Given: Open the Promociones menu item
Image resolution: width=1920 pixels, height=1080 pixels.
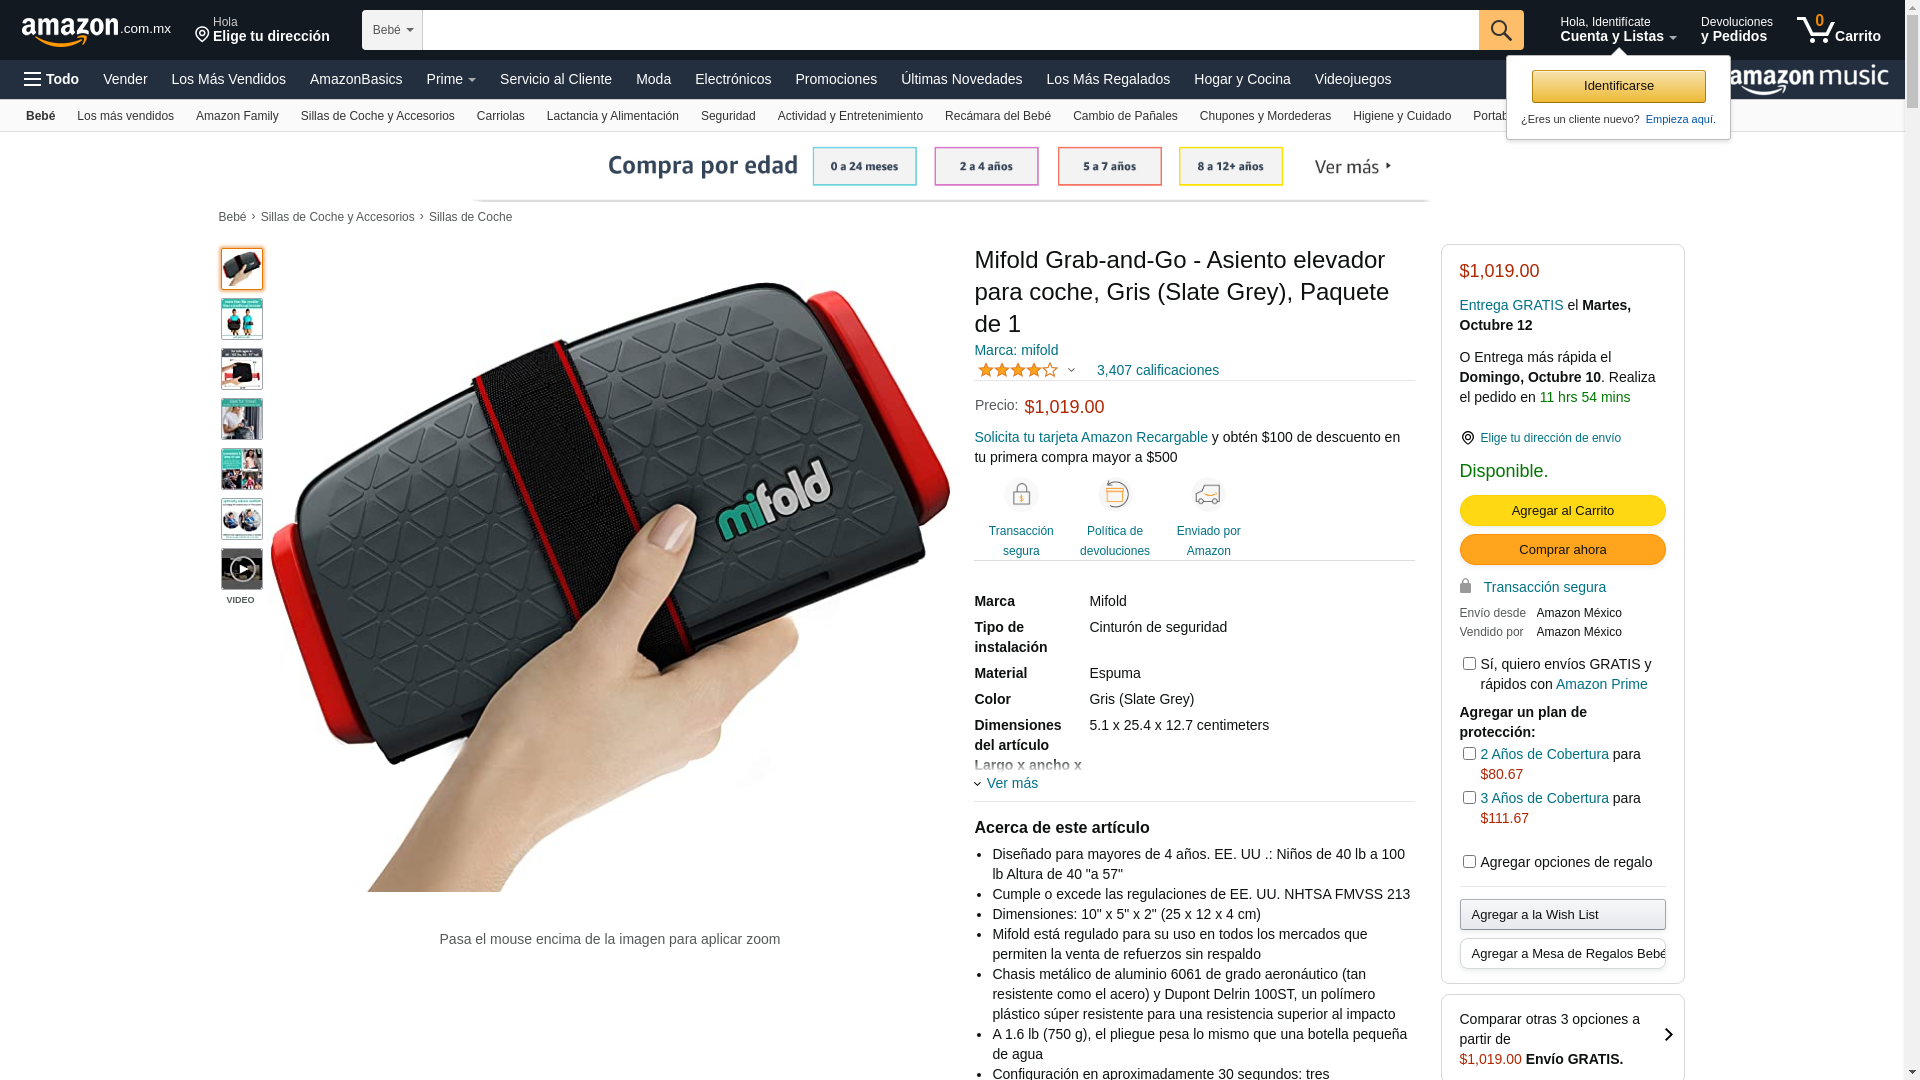Looking at the screenshot, I should [836, 79].
